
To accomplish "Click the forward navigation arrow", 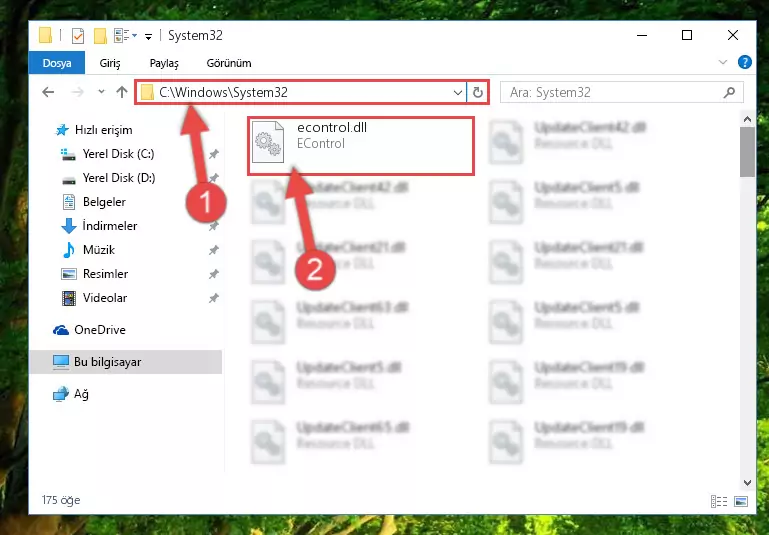I will tap(77, 92).
